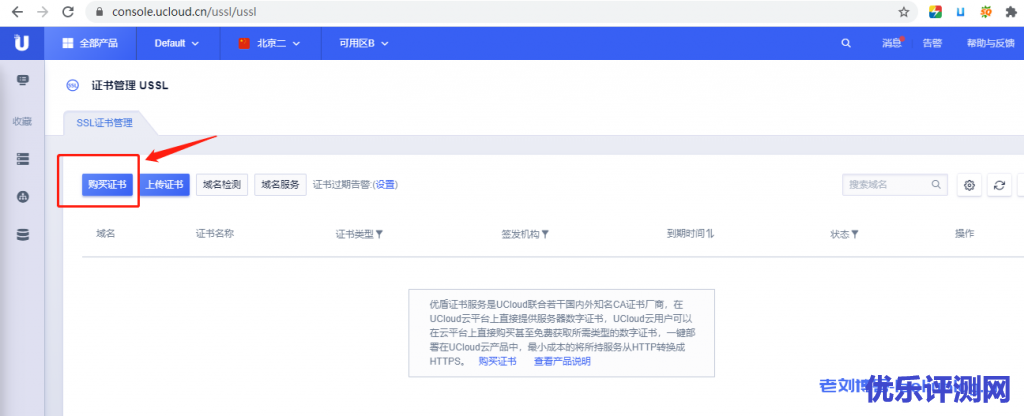Screen dimensions: 1024x416
Task: Switch to SSL证书管理 tab
Action: (x=104, y=123)
